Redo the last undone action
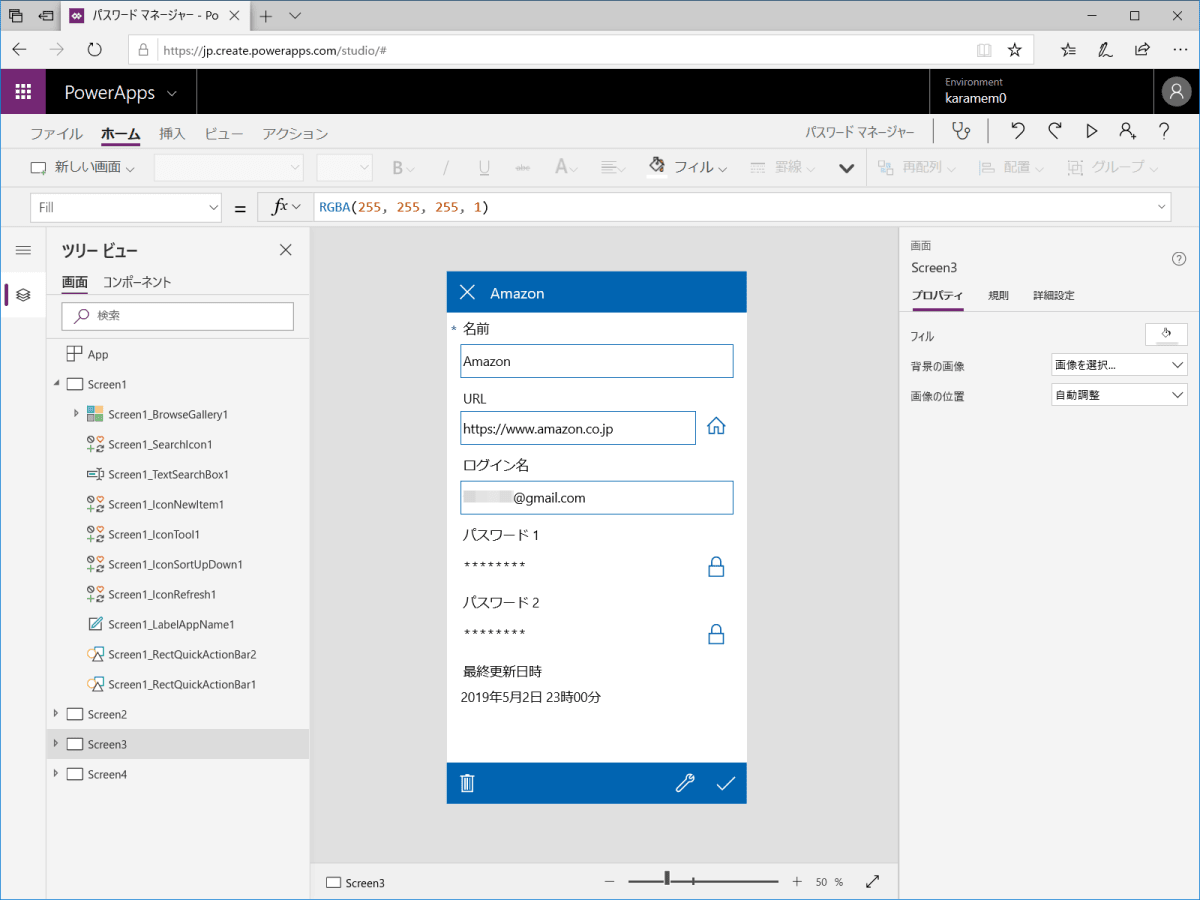This screenshot has width=1200, height=900. coord(1054,131)
